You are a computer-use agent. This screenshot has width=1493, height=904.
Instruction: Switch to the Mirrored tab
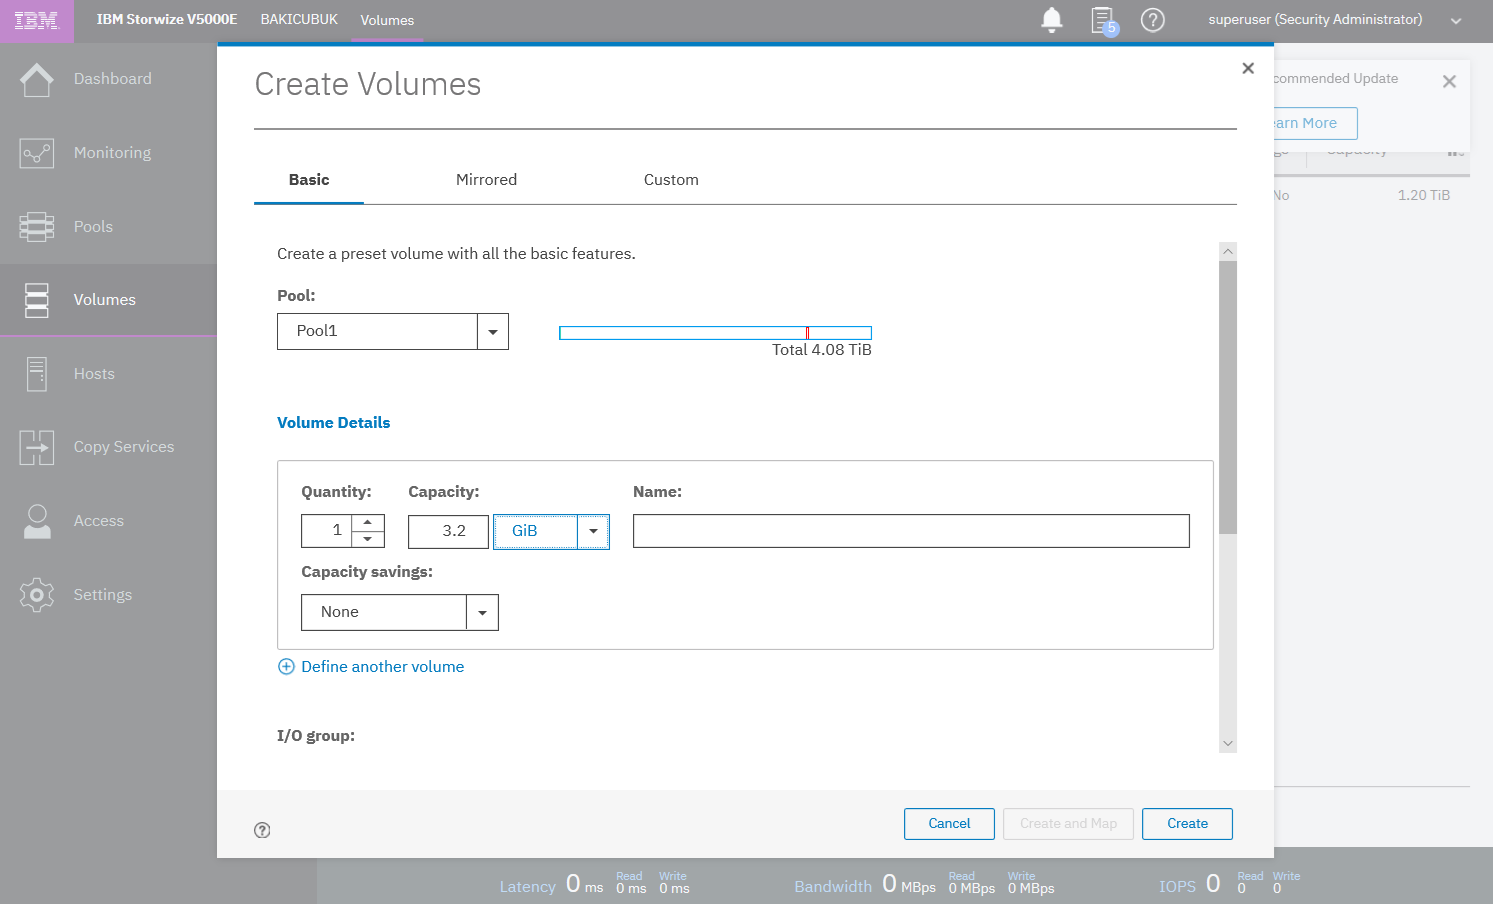point(486,180)
